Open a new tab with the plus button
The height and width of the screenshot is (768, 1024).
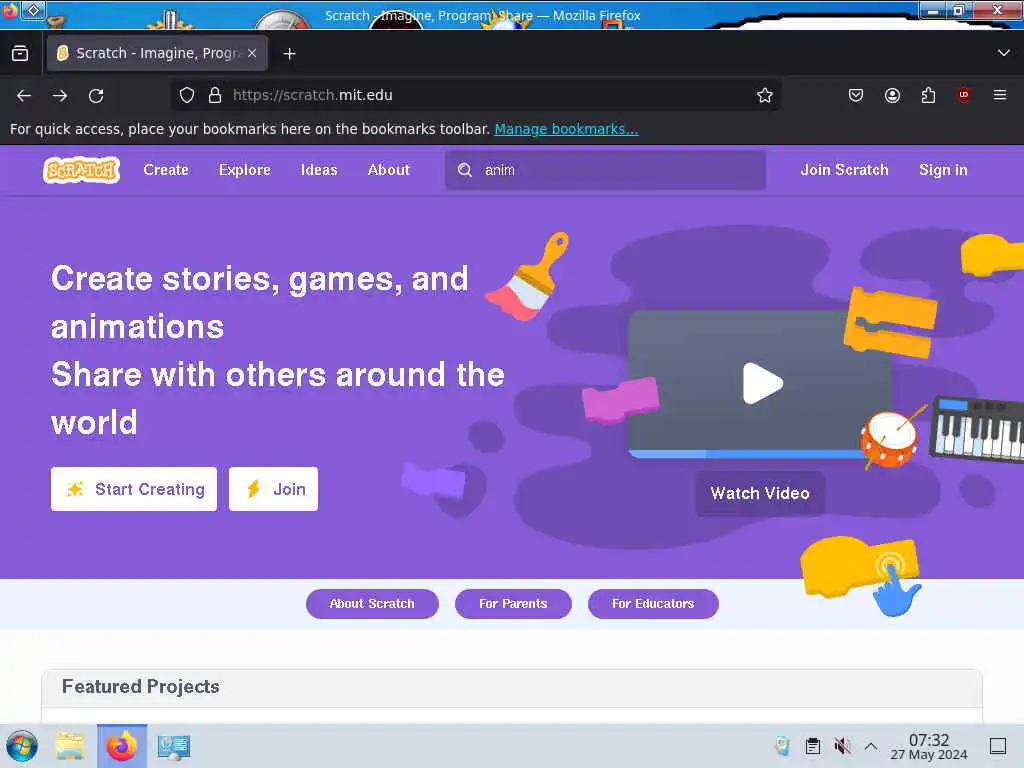[x=289, y=54]
